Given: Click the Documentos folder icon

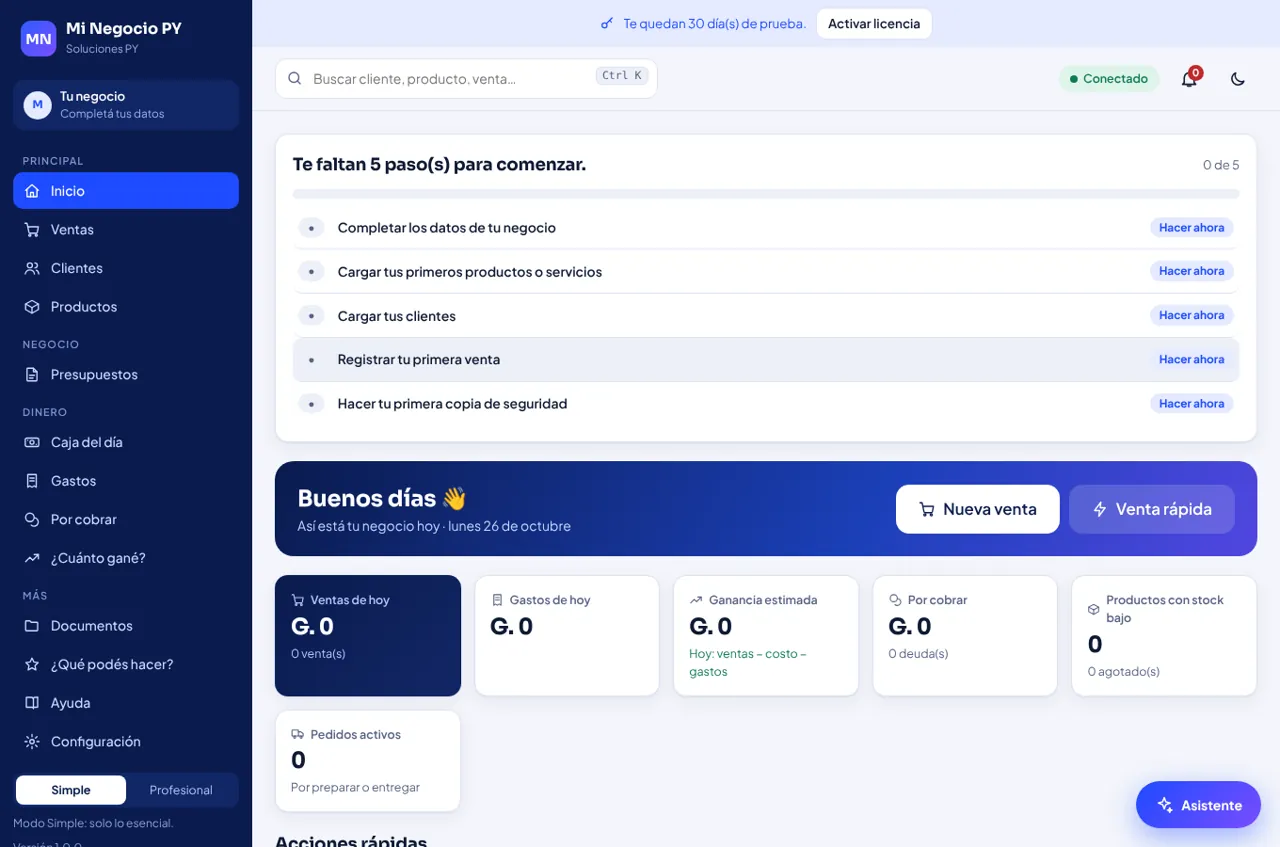Looking at the screenshot, I should (32, 626).
